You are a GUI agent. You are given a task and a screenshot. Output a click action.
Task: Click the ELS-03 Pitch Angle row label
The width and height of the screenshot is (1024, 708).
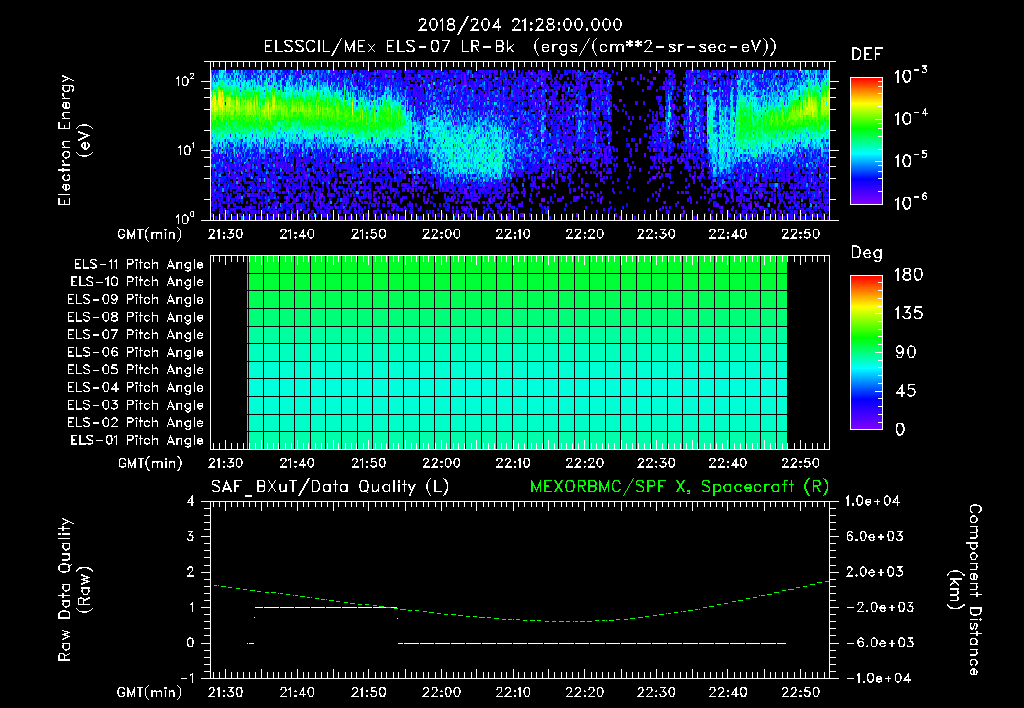136,406
